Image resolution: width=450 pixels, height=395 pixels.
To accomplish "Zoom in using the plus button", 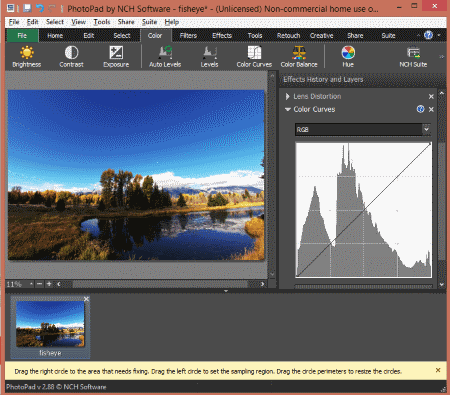I will (49, 284).
